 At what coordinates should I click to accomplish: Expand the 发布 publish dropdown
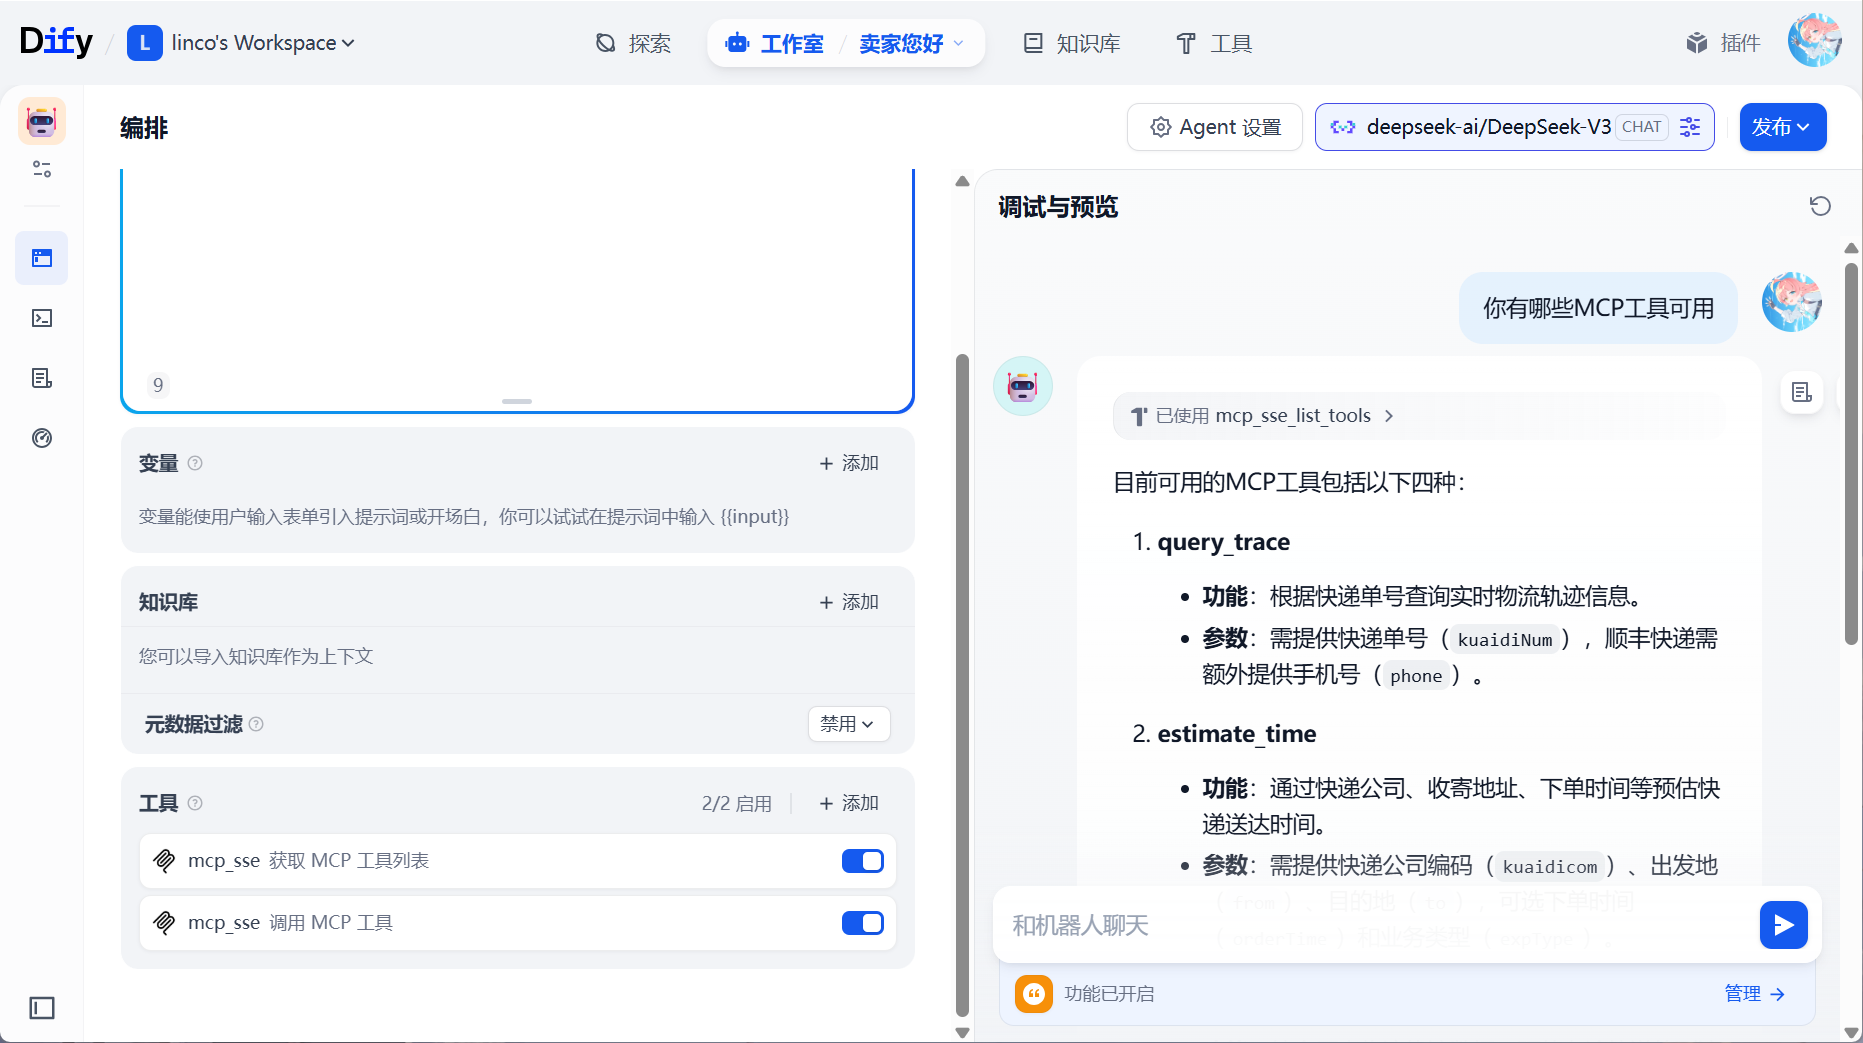[1782, 127]
